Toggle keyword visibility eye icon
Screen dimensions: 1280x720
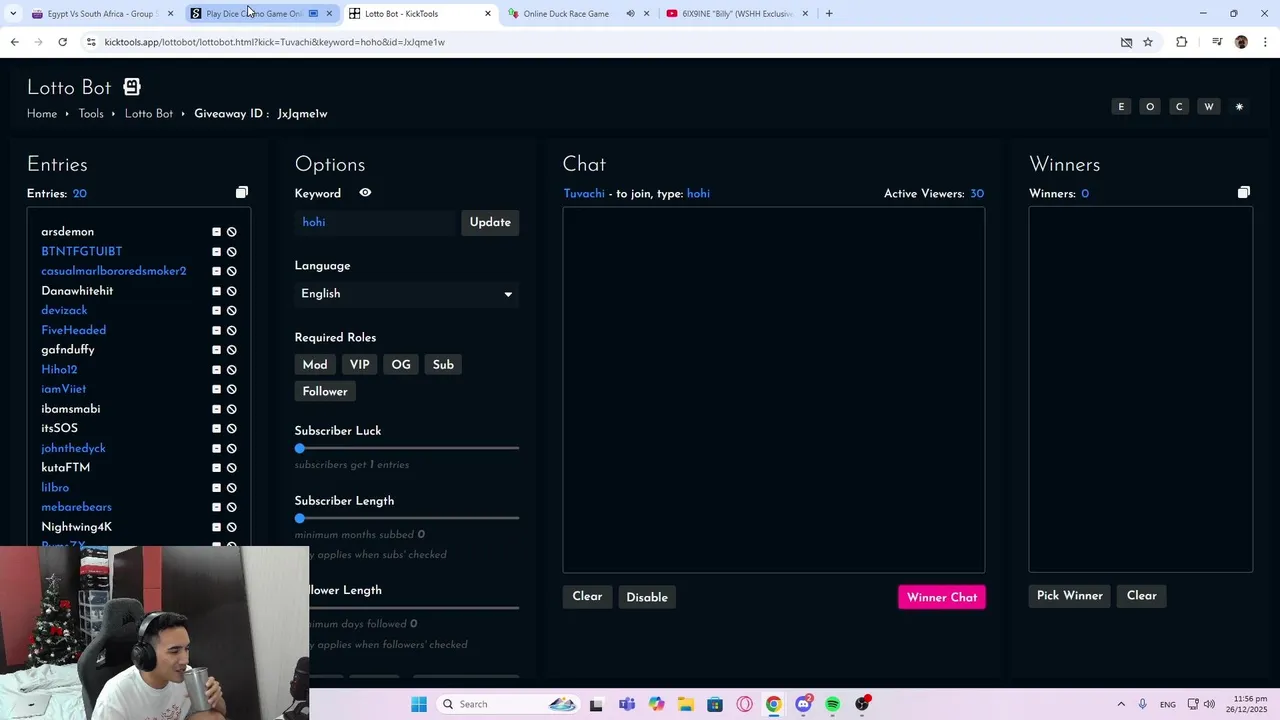coord(365,193)
